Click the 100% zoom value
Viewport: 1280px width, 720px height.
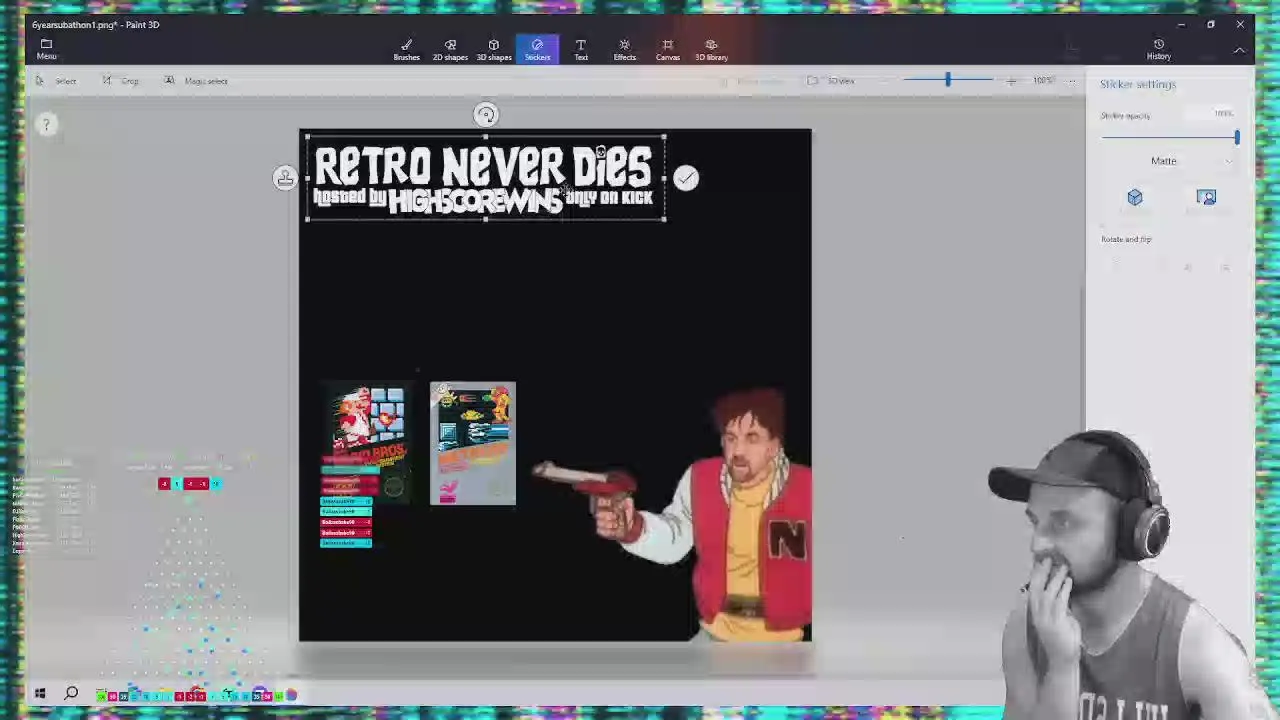click(x=1043, y=81)
